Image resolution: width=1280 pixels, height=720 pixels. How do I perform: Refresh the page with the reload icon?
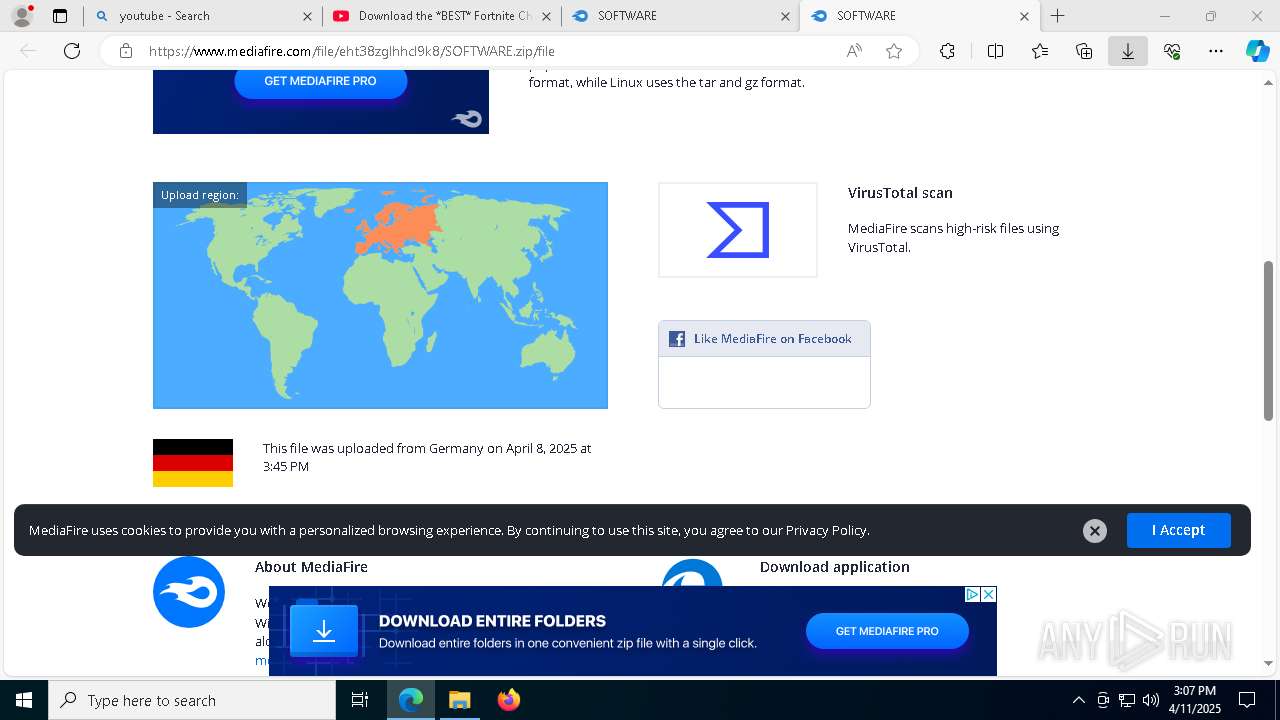click(72, 51)
